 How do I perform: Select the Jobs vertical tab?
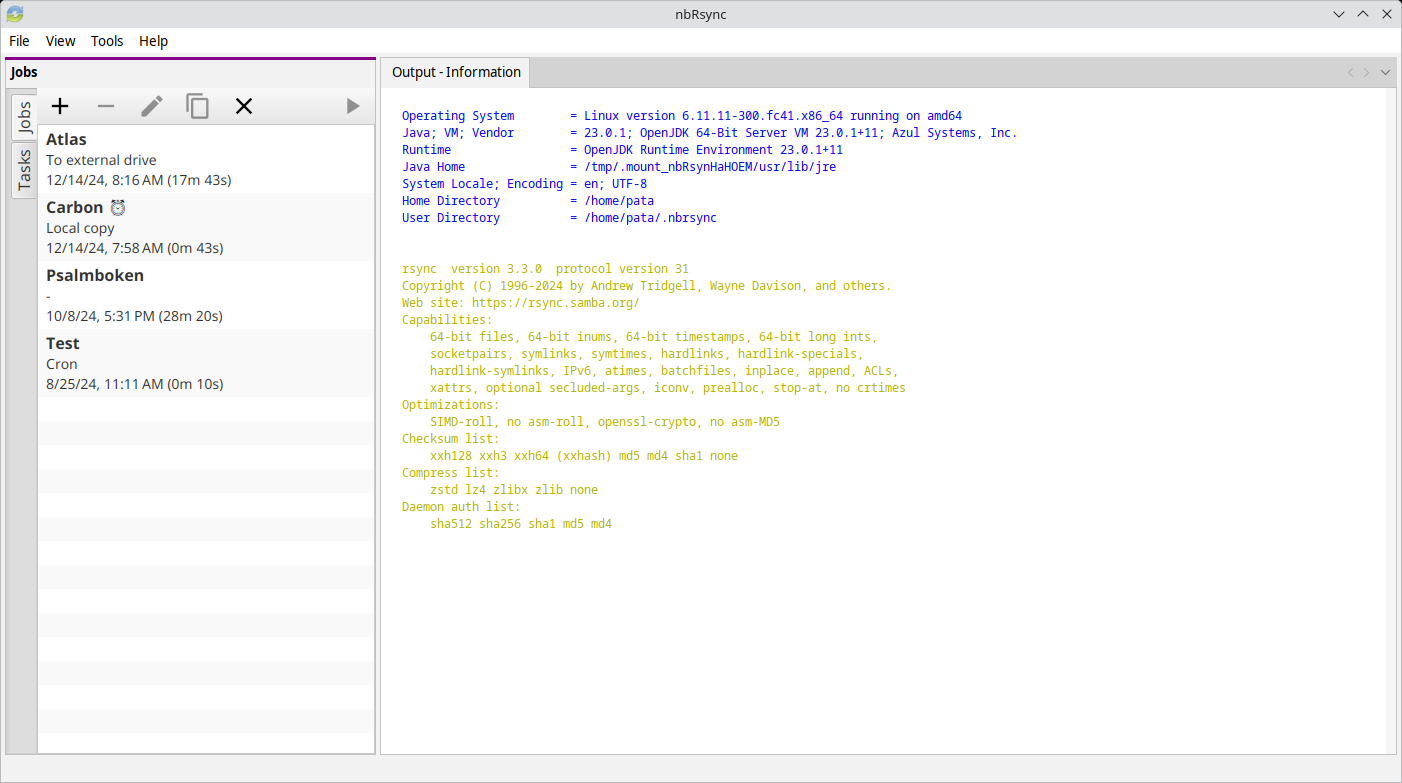click(x=24, y=118)
